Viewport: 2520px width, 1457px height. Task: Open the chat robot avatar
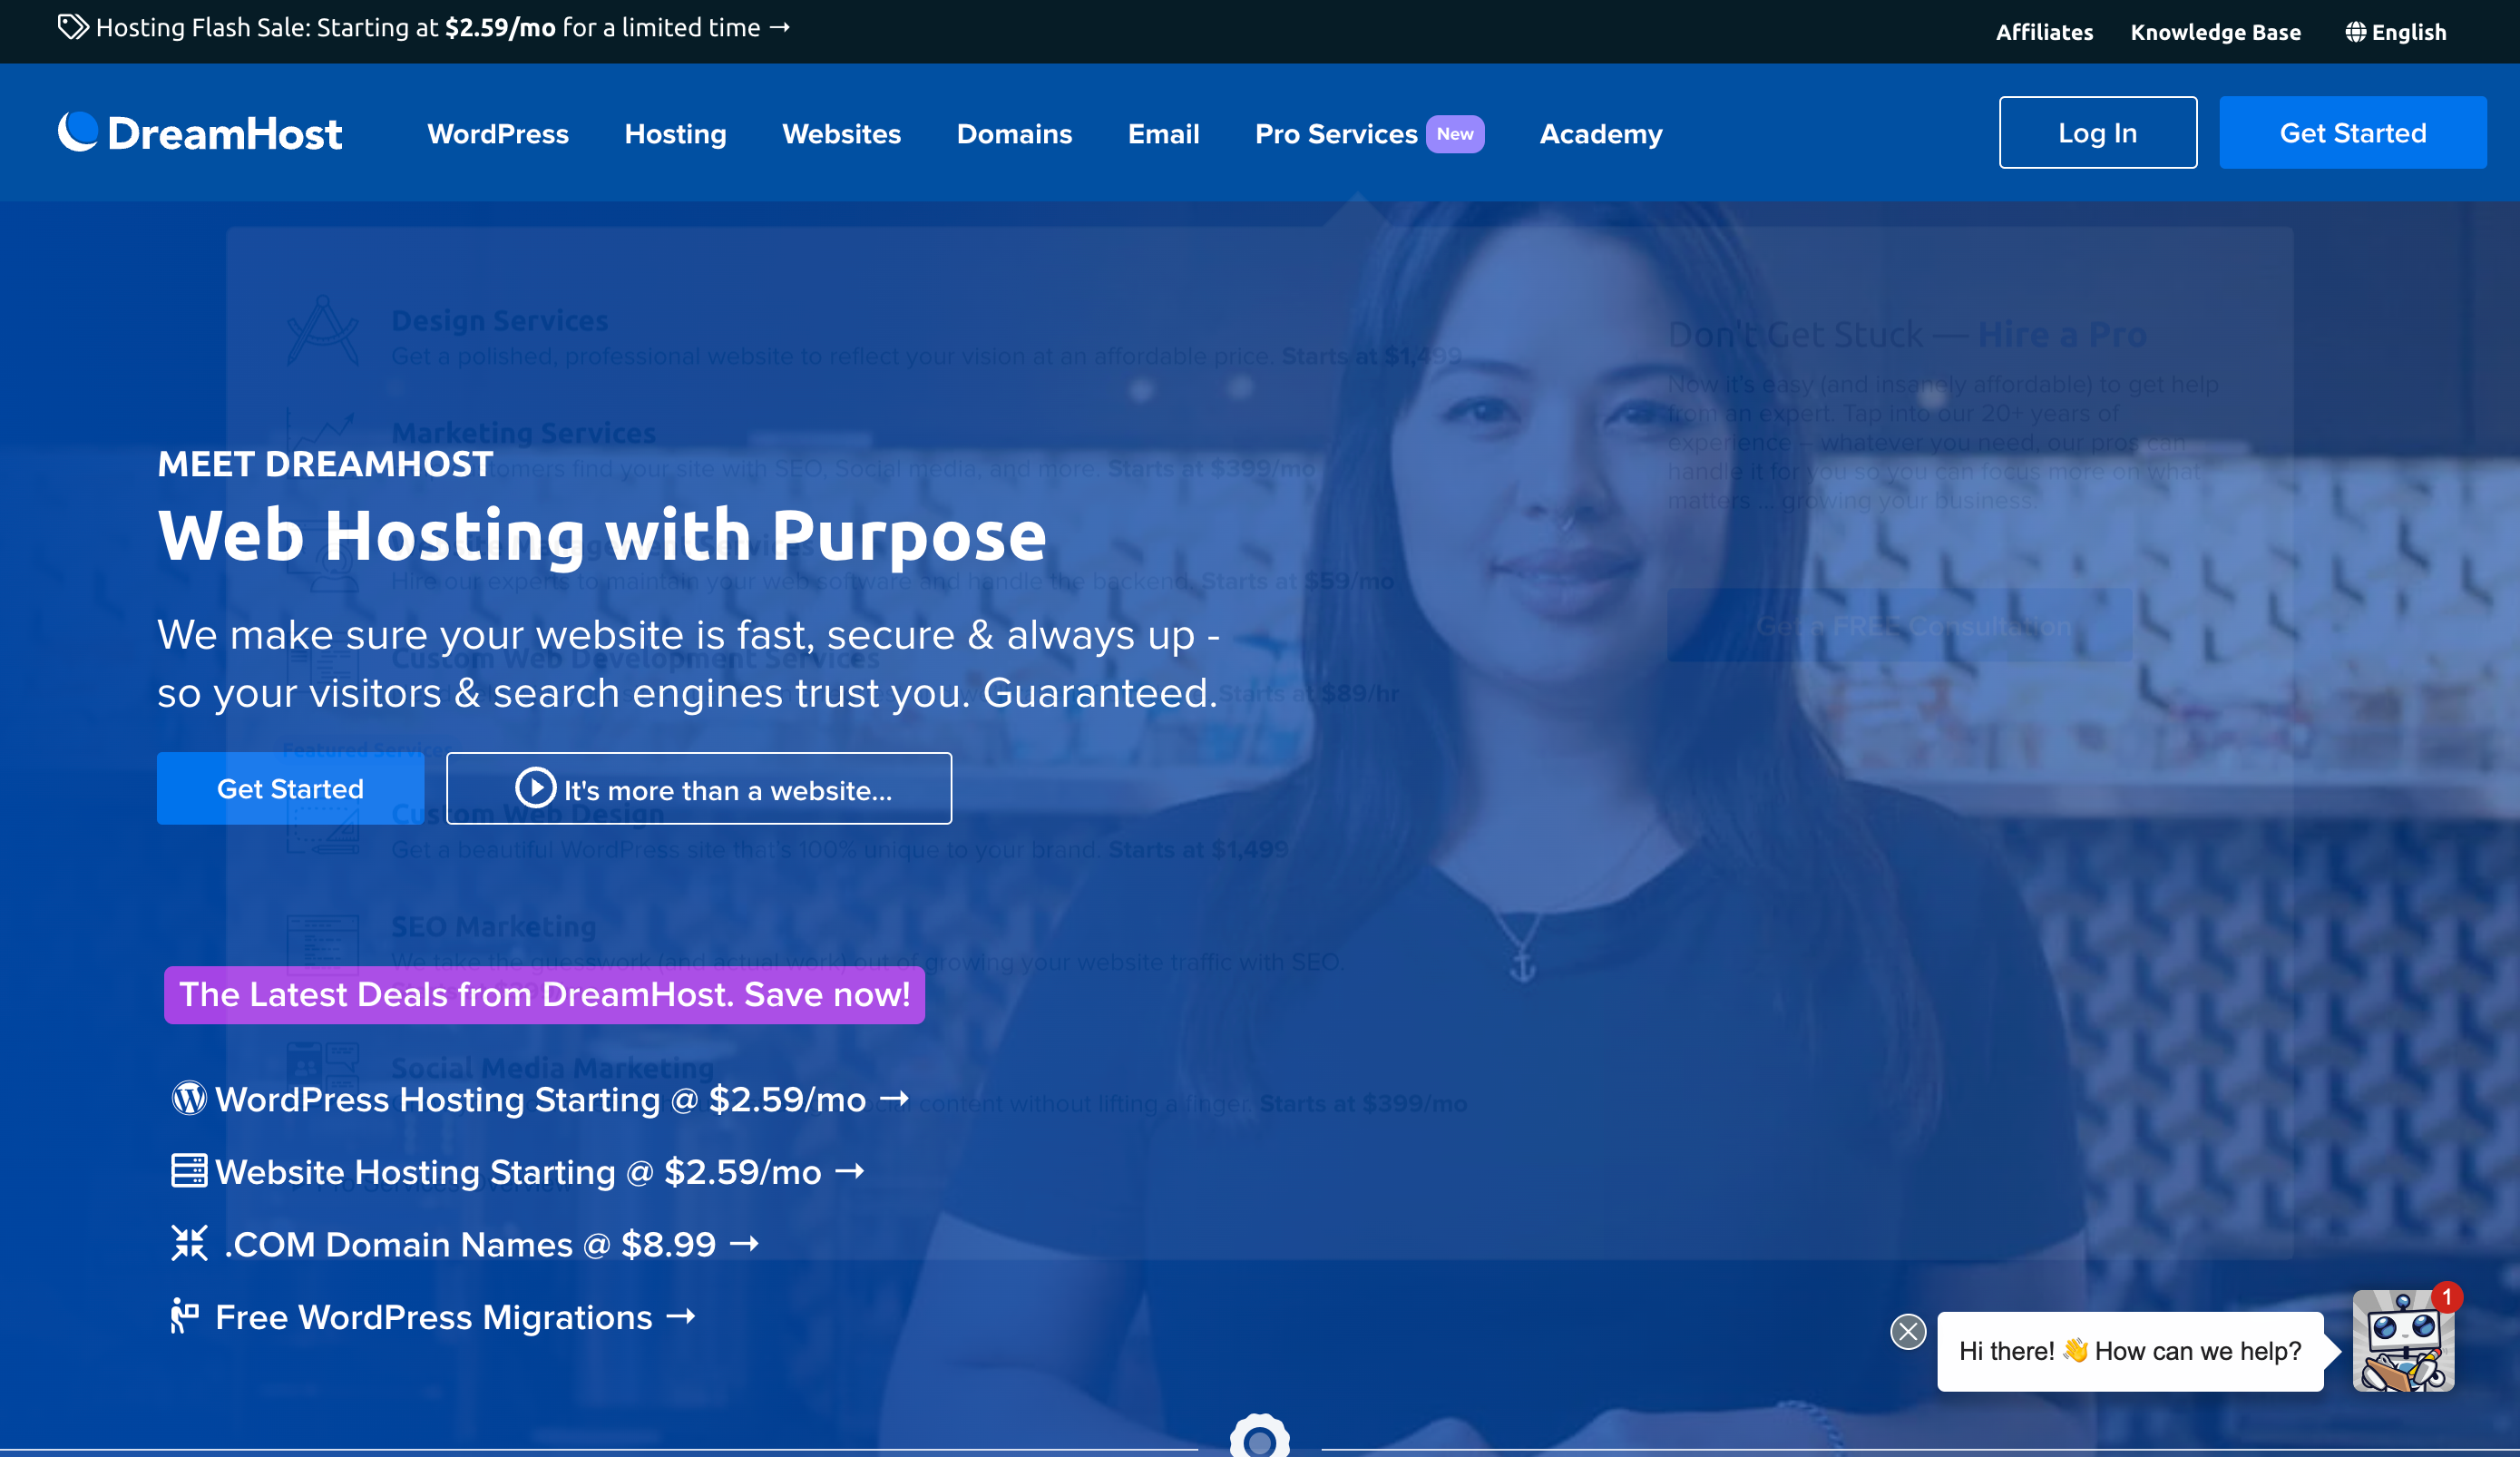point(2403,1341)
